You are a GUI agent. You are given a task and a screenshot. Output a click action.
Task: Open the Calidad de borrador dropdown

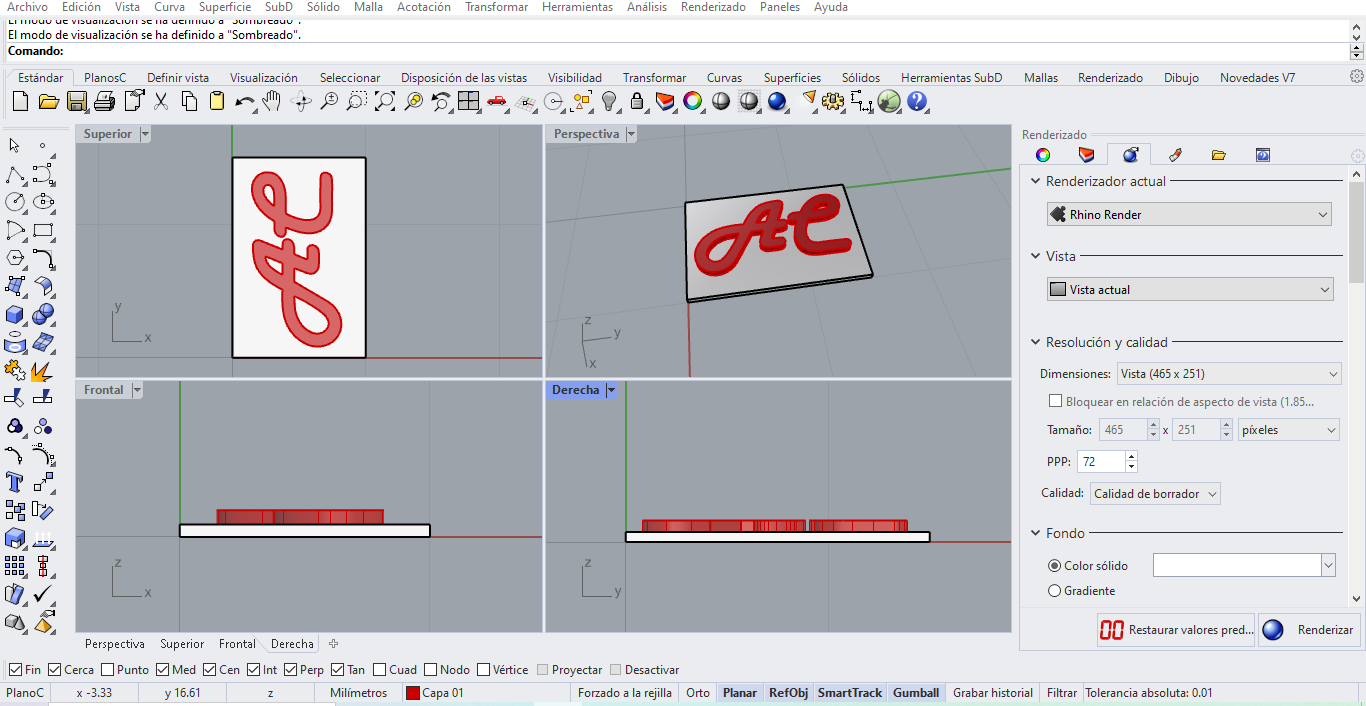click(1155, 494)
